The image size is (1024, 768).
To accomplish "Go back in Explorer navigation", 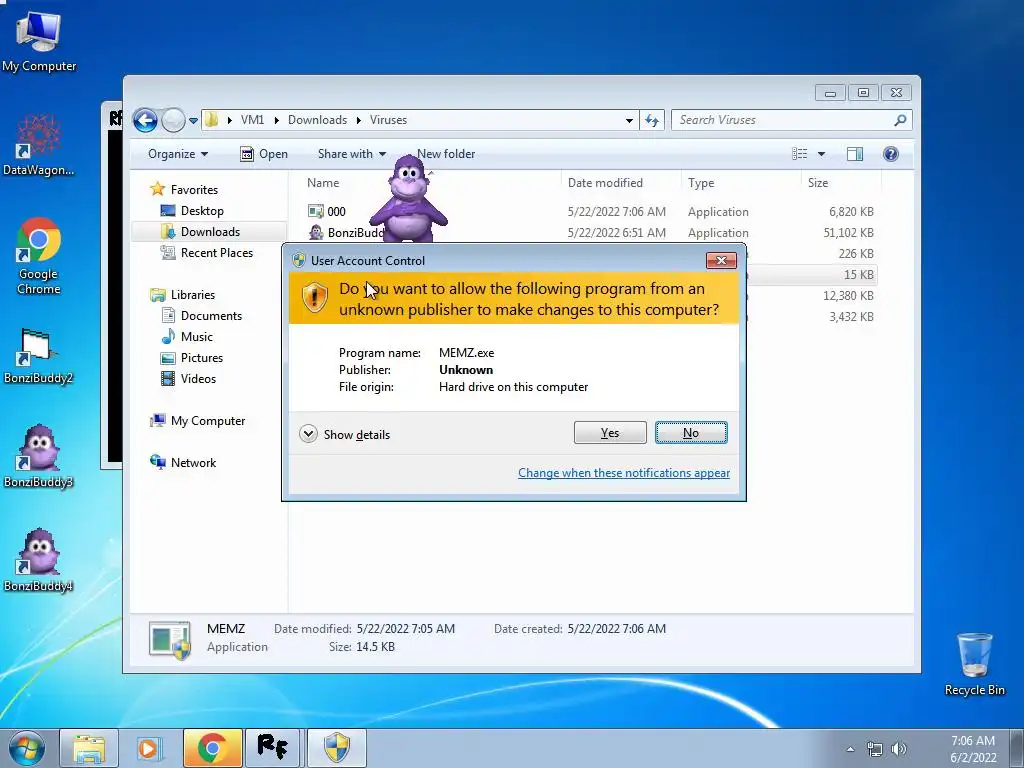I will (x=145, y=120).
